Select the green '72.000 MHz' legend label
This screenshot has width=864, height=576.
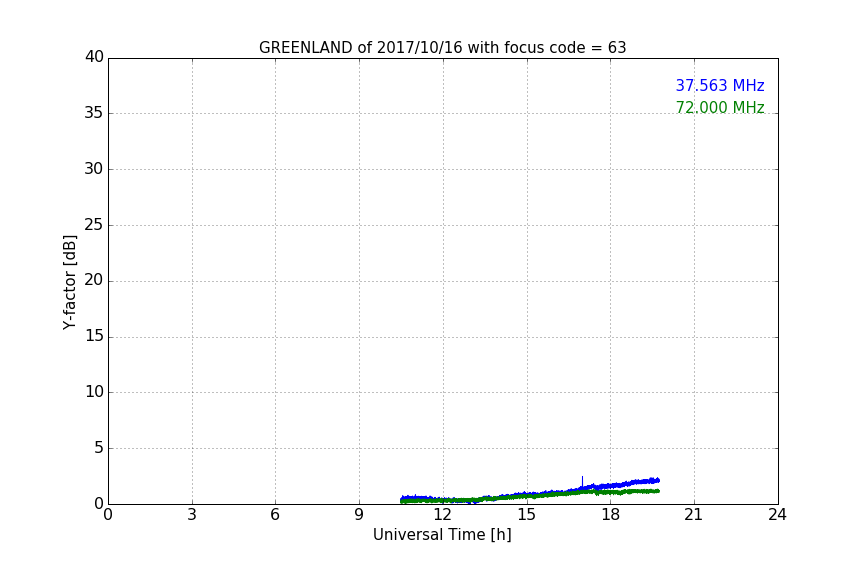click(720, 107)
